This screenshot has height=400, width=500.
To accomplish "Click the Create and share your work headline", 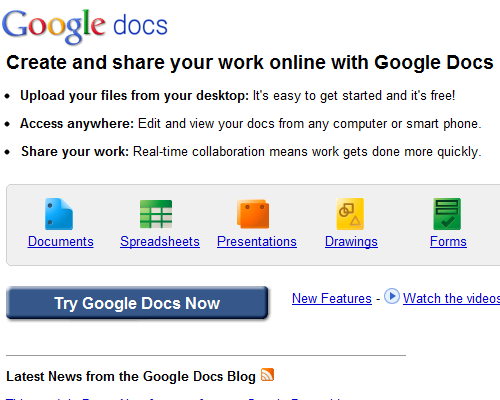I will (x=250, y=62).
